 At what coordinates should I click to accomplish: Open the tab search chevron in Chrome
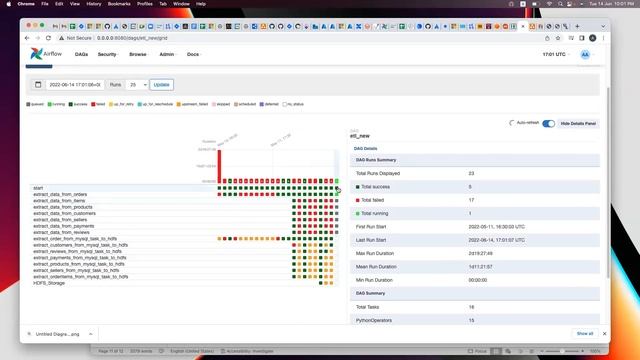tap(603, 26)
